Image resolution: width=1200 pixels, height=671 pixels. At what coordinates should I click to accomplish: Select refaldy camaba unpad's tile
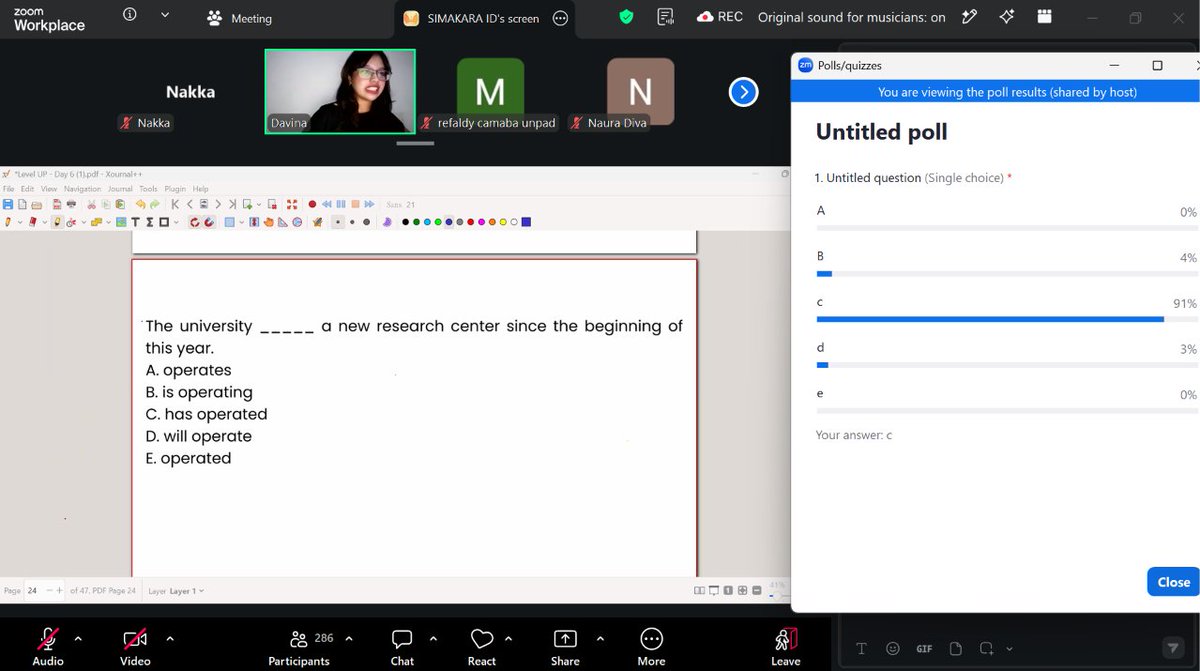point(490,94)
